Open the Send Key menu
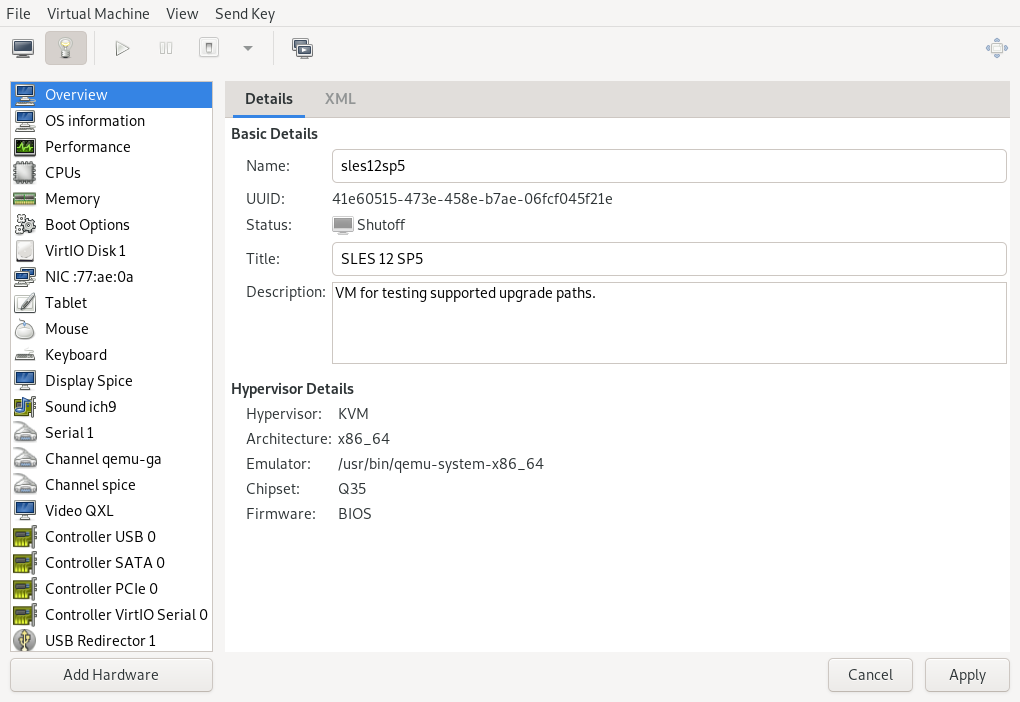The height and width of the screenshot is (702, 1020). click(x=245, y=14)
